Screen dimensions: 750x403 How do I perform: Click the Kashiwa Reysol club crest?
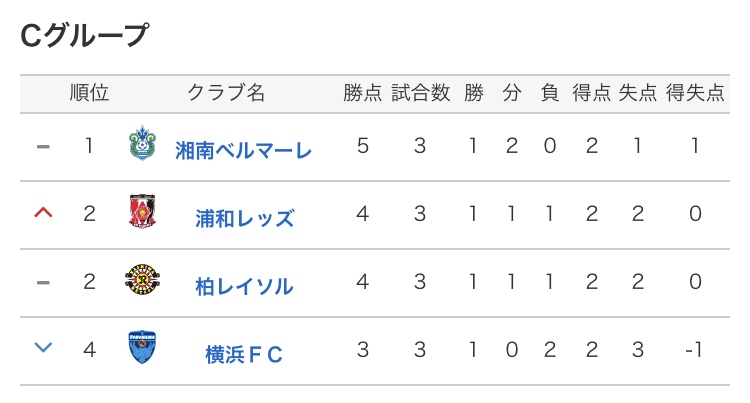coord(142,281)
